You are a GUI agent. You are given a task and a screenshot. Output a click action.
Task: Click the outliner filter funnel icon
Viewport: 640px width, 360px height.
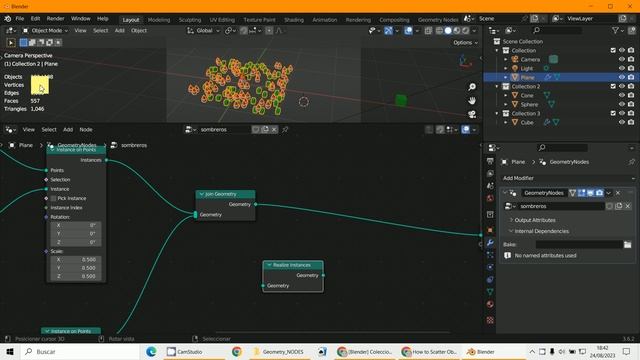[616, 31]
